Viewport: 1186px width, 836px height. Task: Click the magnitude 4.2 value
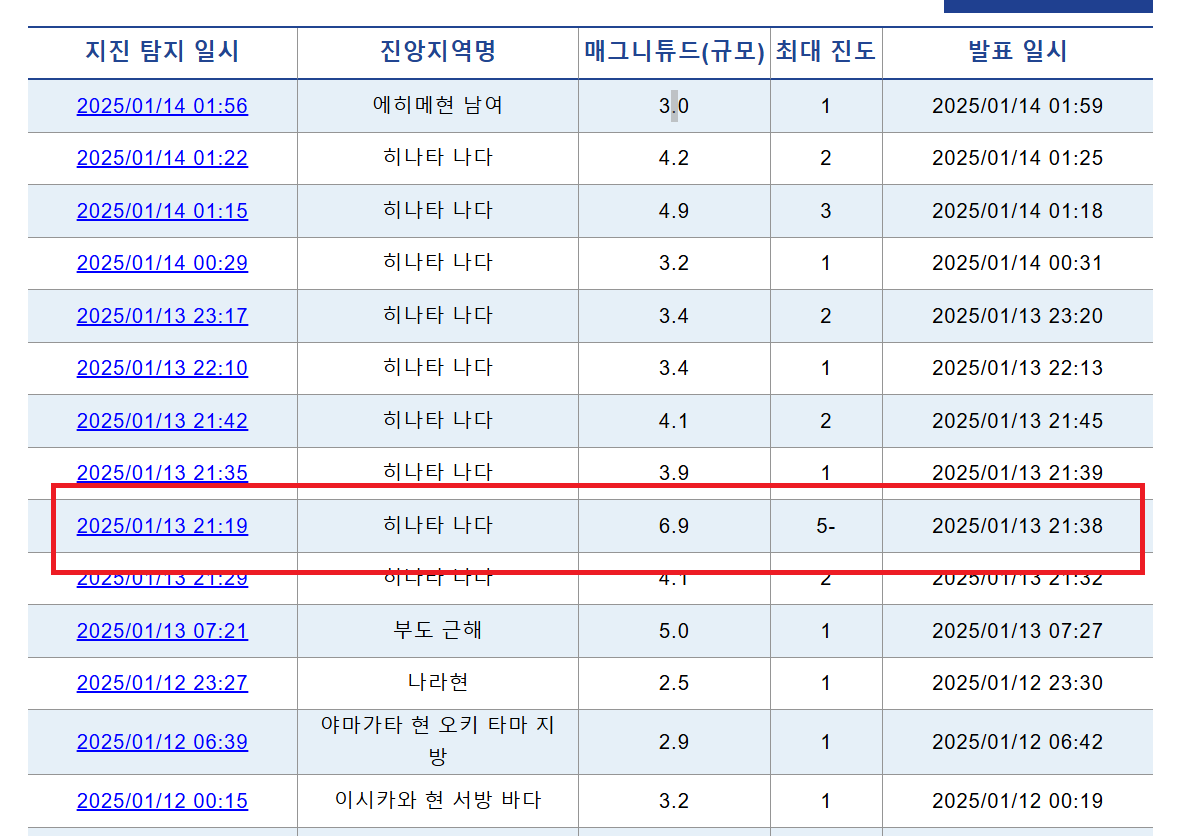(674, 158)
